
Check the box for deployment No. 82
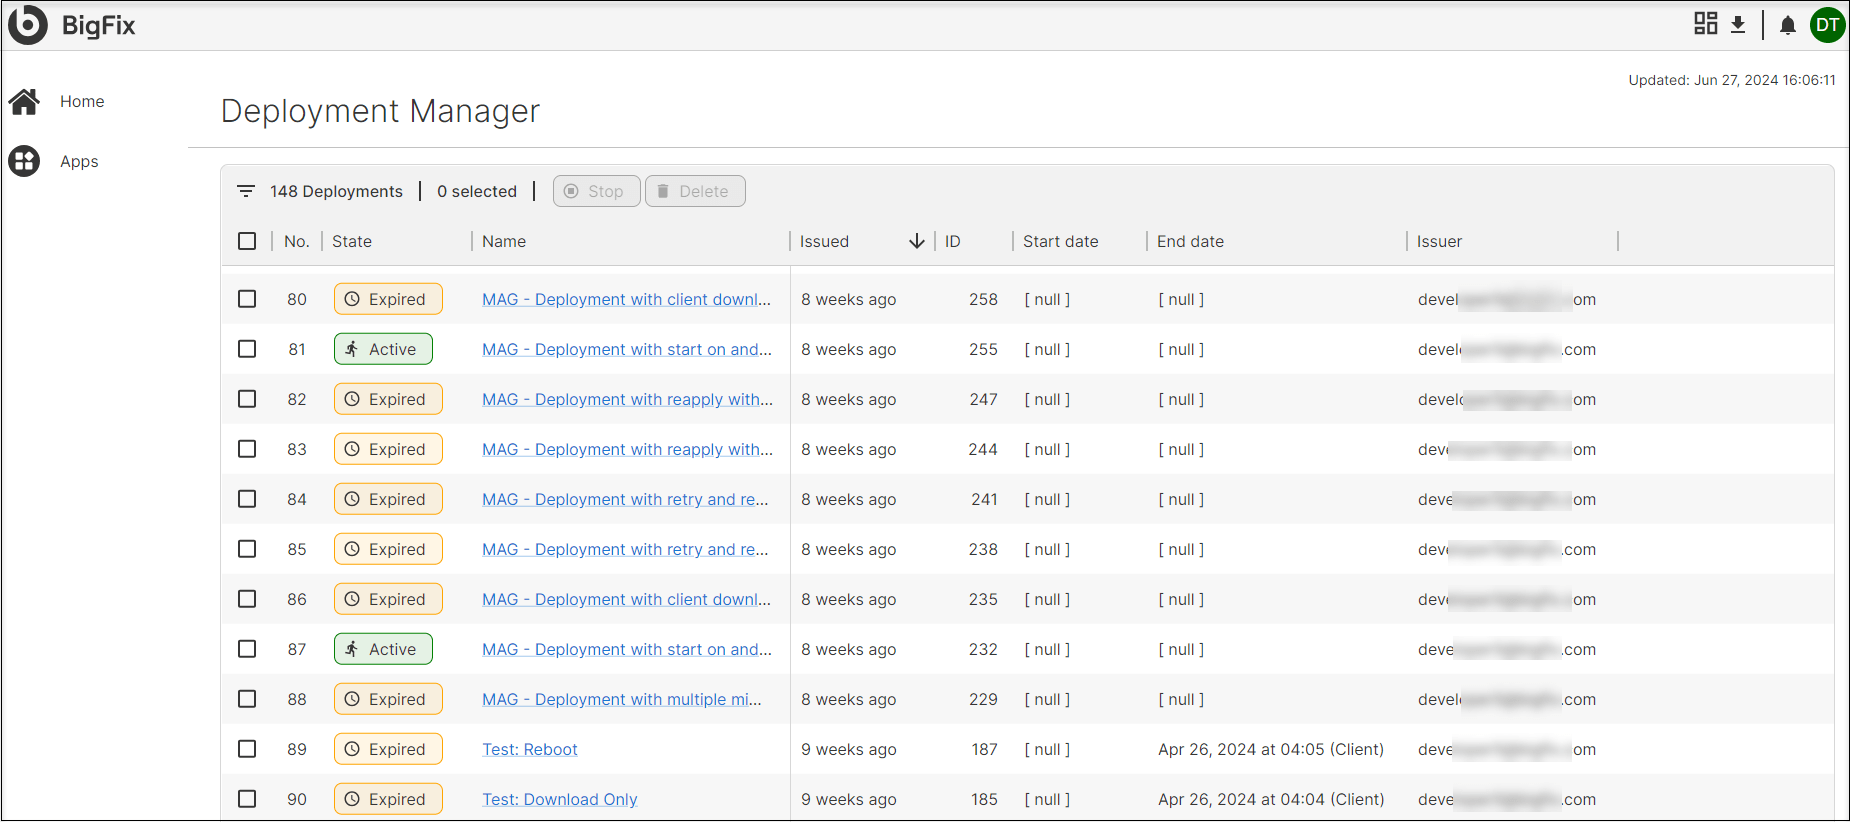click(x=247, y=399)
